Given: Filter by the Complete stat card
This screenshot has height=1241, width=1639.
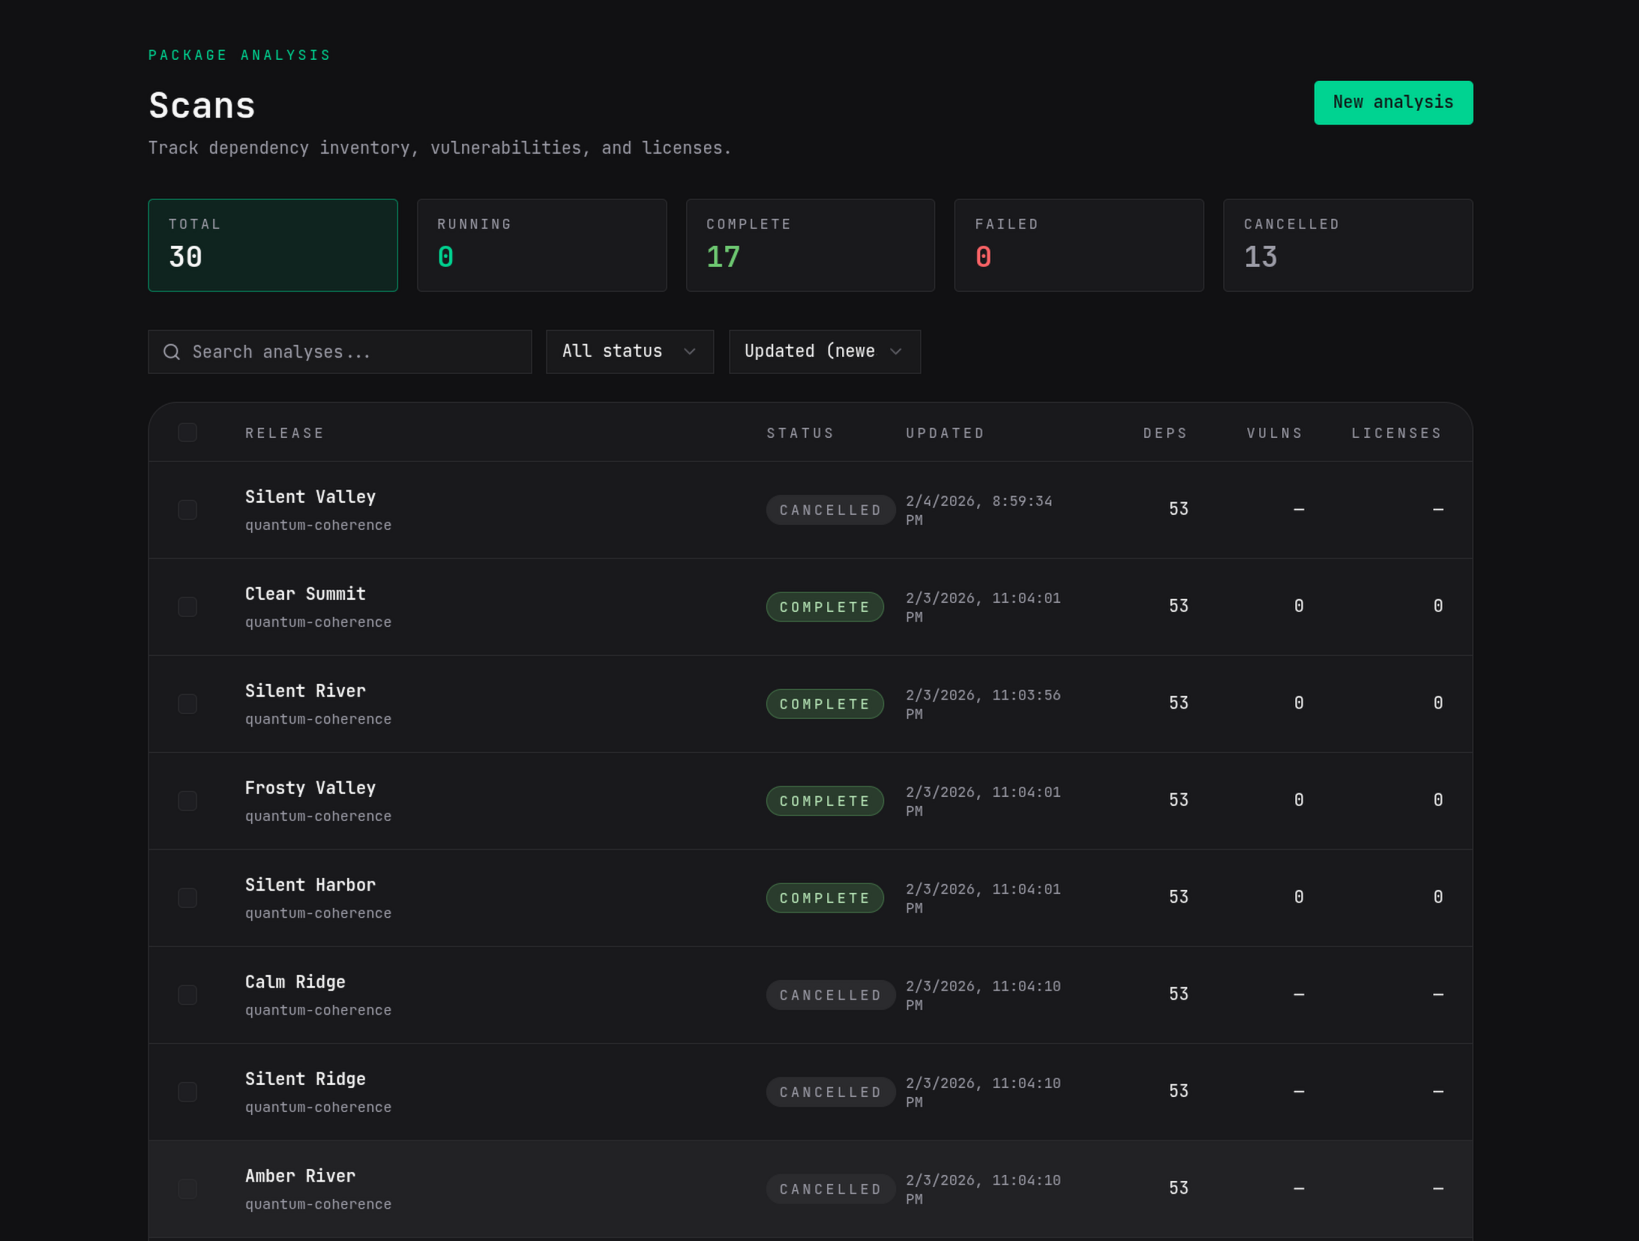Looking at the screenshot, I should (x=810, y=245).
